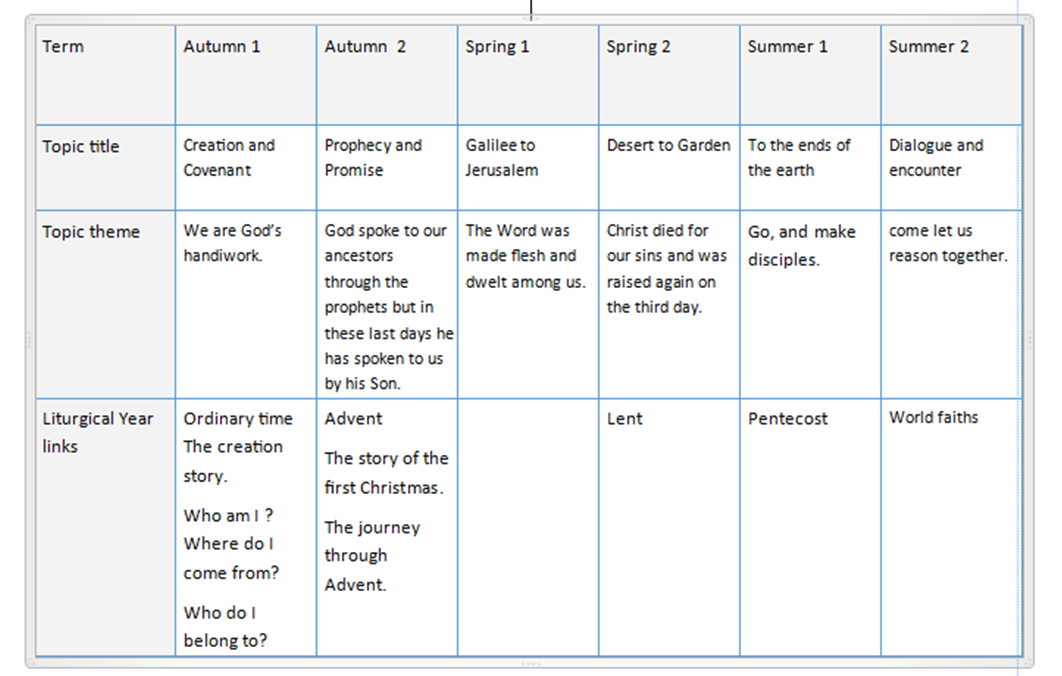This screenshot has width=1062, height=676.
Task: Click the 'Term' header cell
Action: coord(106,75)
